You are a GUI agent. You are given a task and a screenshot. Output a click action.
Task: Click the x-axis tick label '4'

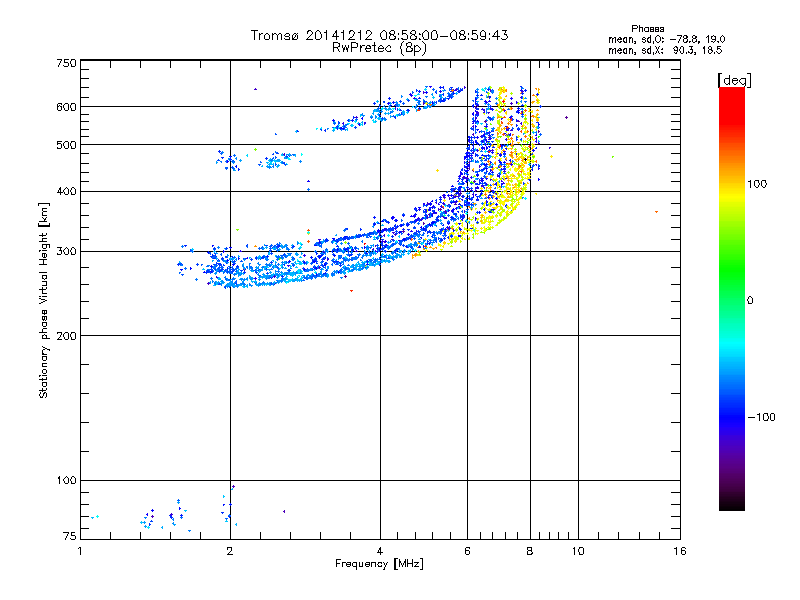(x=380, y=551)
